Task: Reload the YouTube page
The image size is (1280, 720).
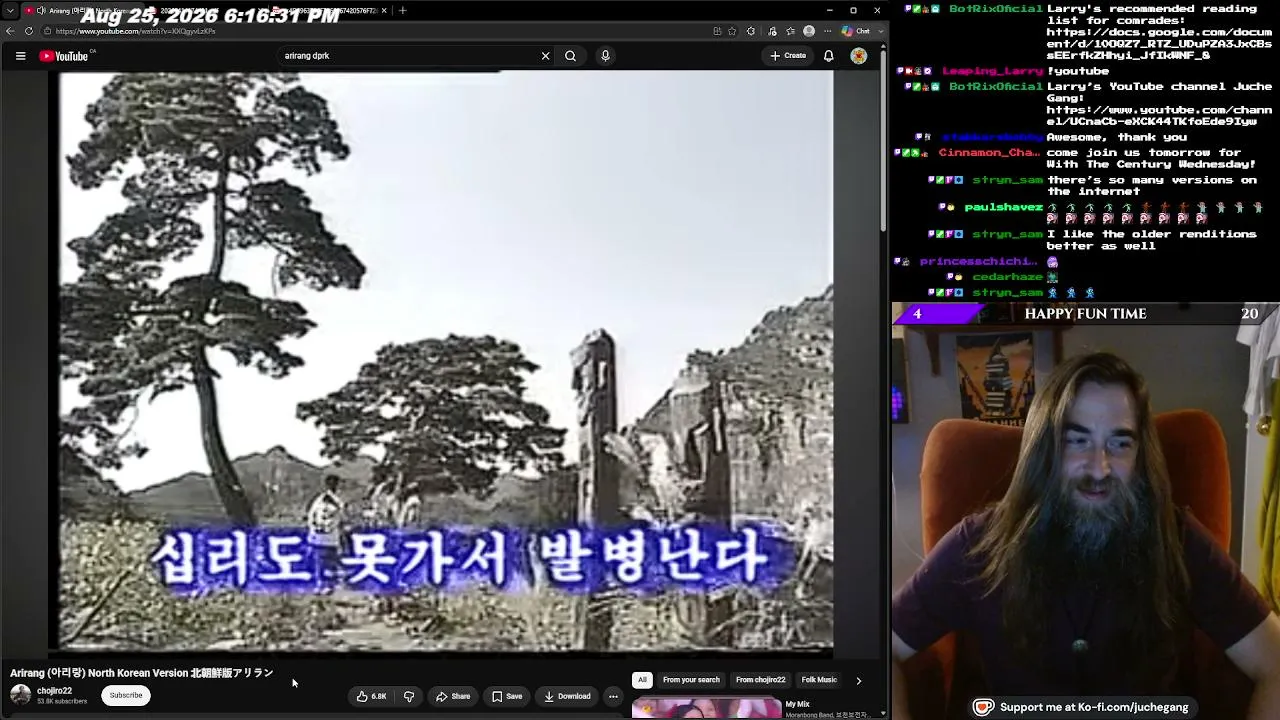Action: pyautogui.click(x=28, y=31)
